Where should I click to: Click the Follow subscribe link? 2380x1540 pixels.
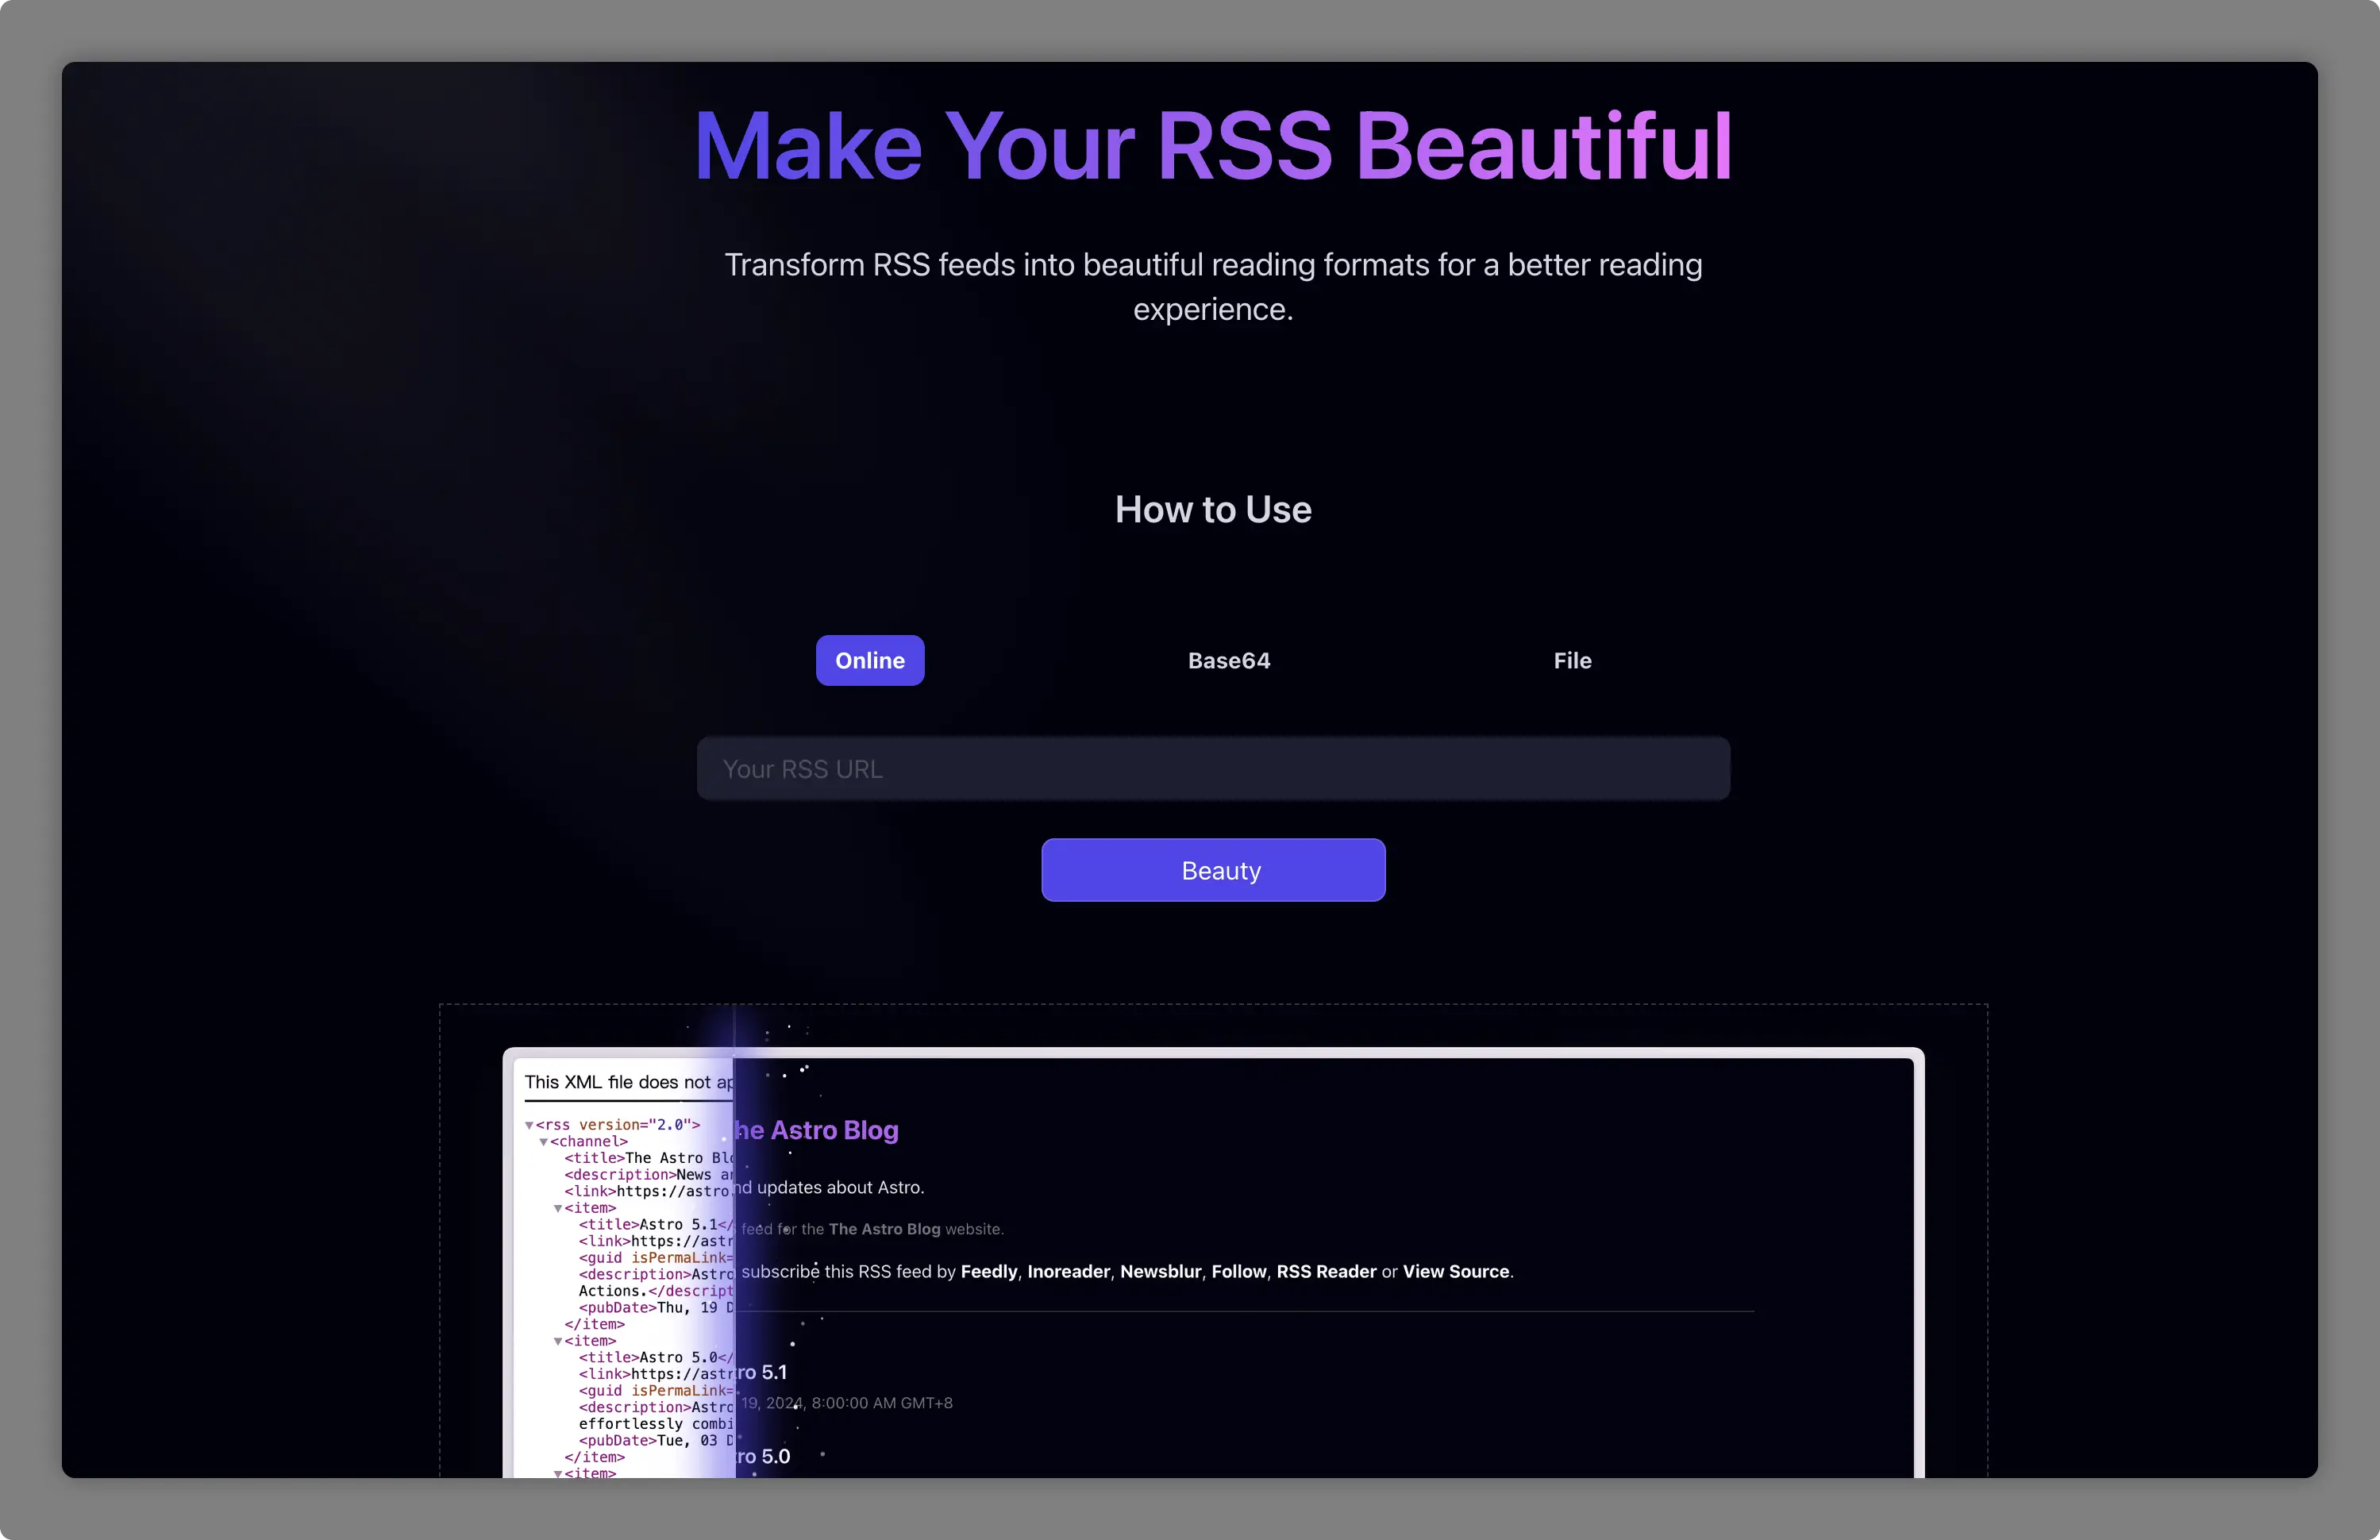(1239, 1271)
